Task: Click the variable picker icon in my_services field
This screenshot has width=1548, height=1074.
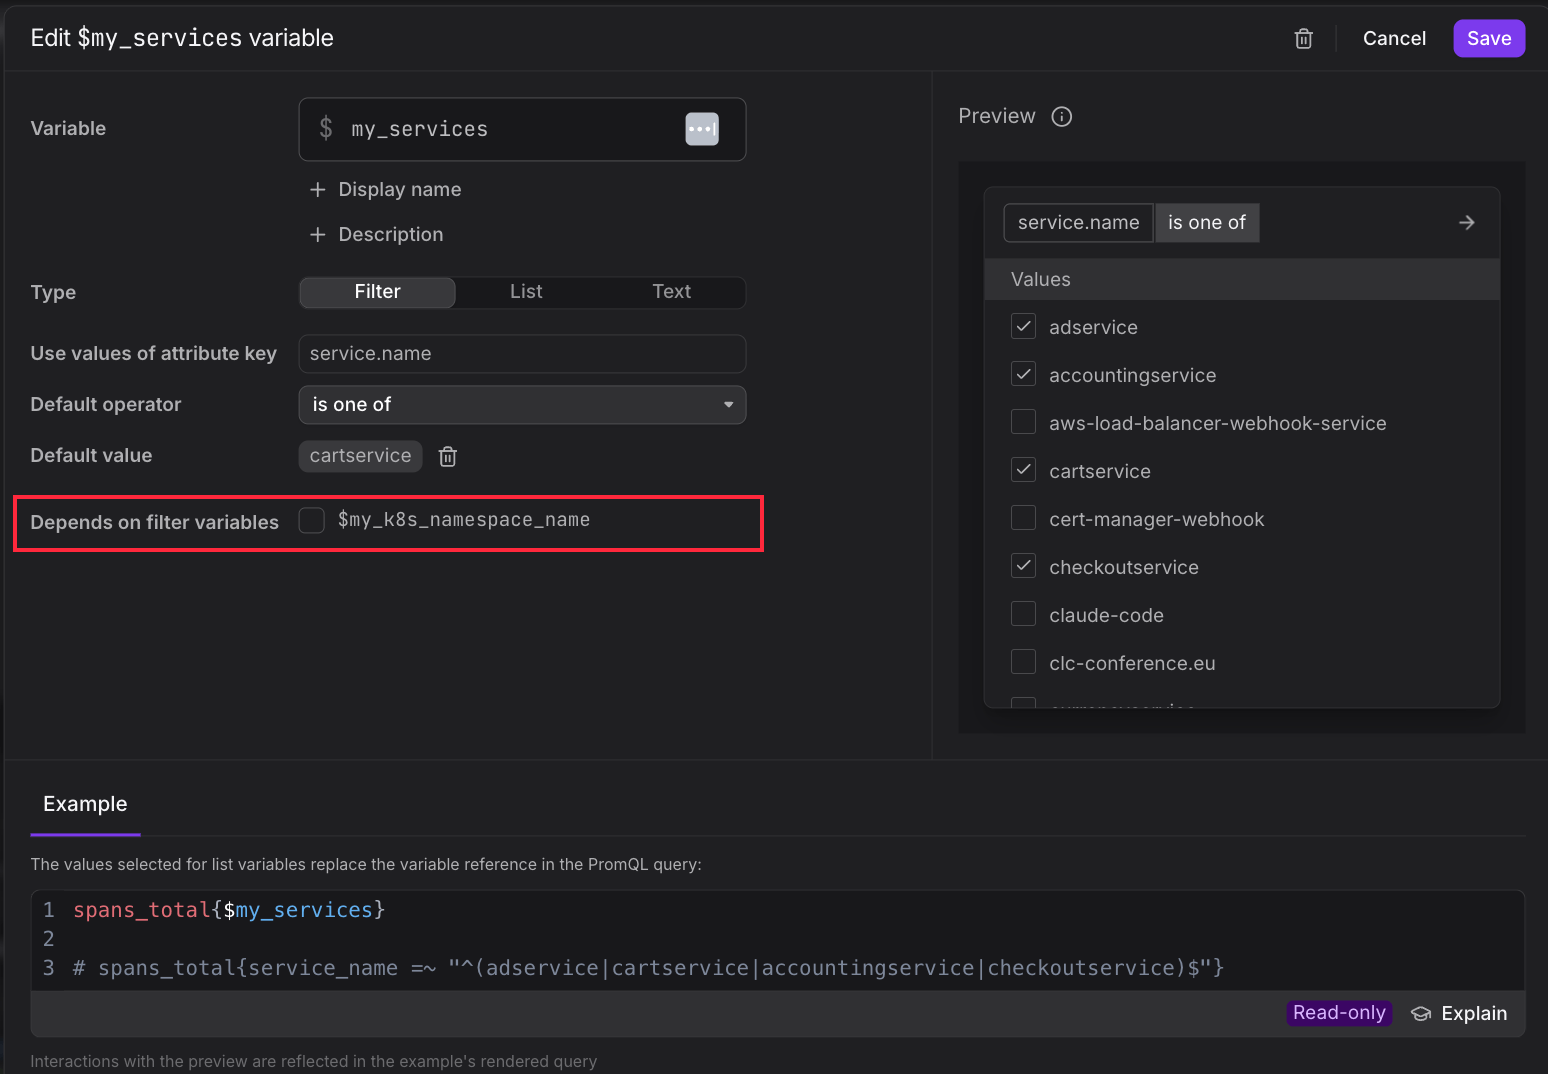Action: point(702,129)
